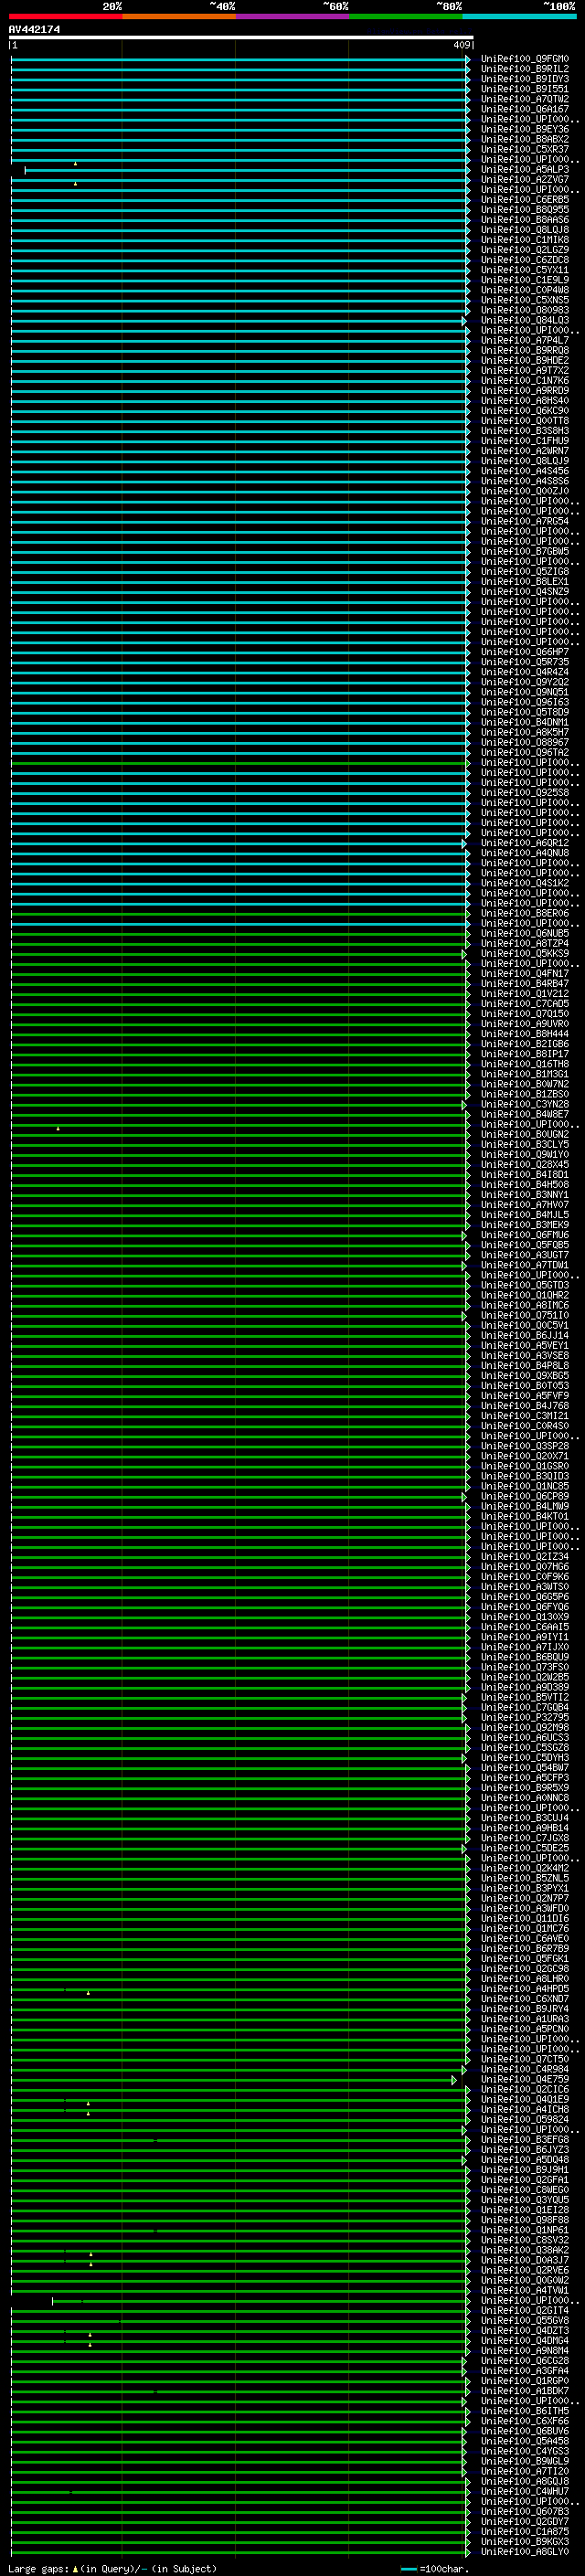Image resolution: width=585 pixels, height=2576 pixels.
Task: Click the UniRef100_B3S8H3 hit name
Action: pos(525,431)
